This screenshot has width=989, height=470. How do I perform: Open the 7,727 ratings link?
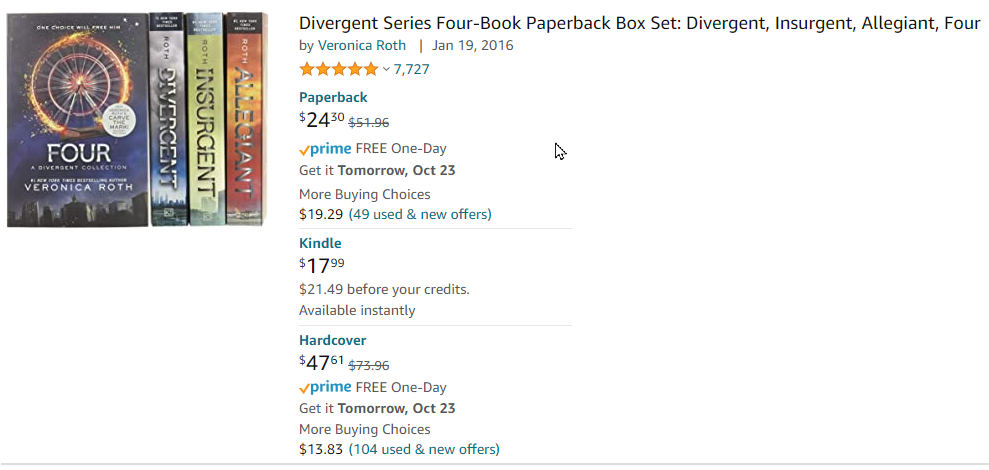click(x=411, y=69)
